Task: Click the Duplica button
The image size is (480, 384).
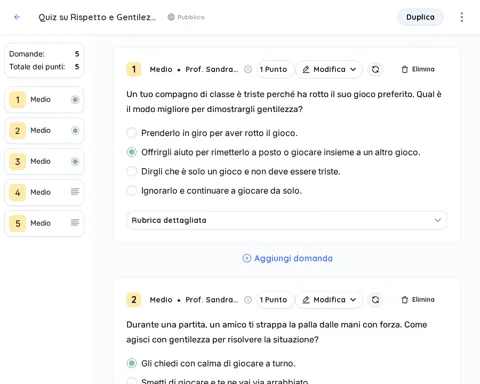Action: pos(420,17)
